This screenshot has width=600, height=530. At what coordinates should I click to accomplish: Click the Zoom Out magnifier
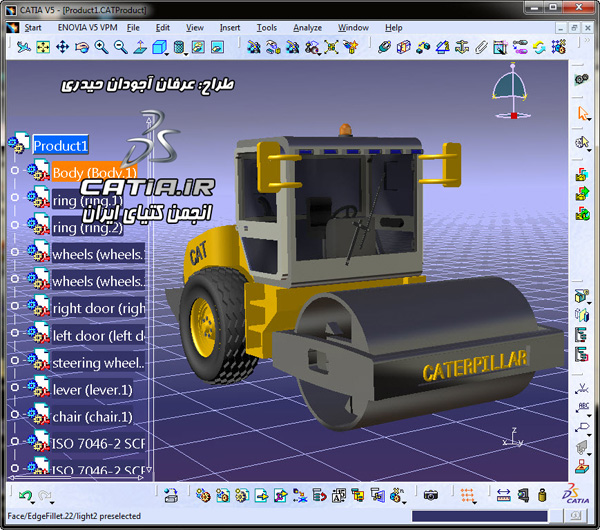(x=121, y=47)
